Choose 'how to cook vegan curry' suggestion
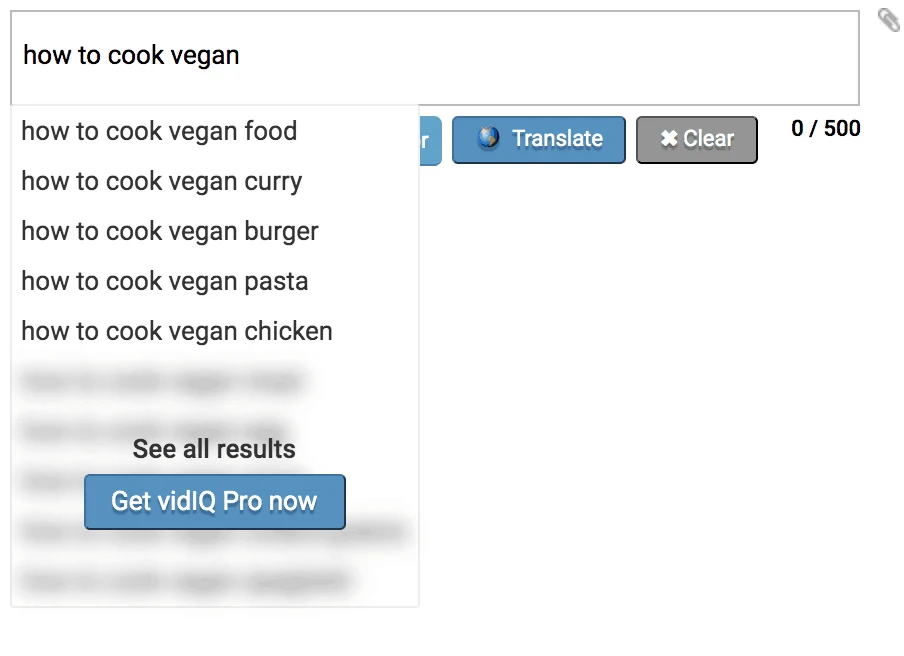 [161, 181]
